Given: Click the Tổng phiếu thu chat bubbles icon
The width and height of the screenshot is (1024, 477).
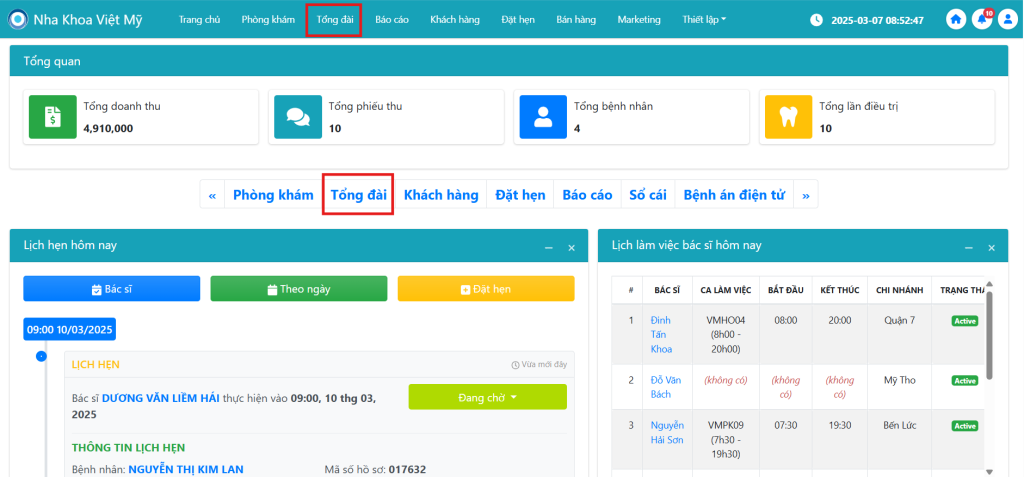Looking at the screenshot, I should pos(297,116).
